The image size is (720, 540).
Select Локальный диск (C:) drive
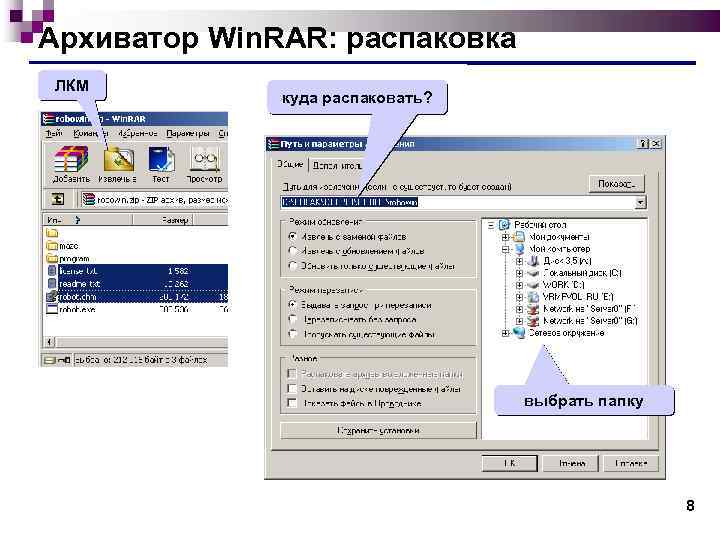pos(575,273)
